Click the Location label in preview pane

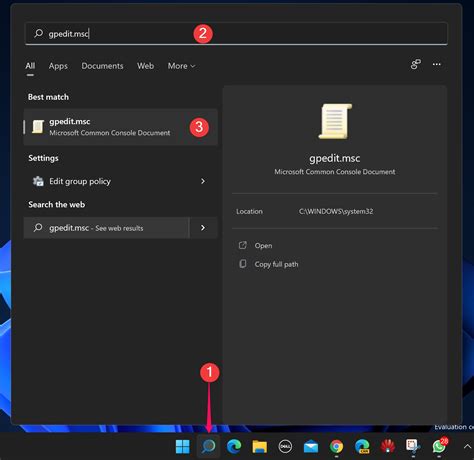[249, 211]
